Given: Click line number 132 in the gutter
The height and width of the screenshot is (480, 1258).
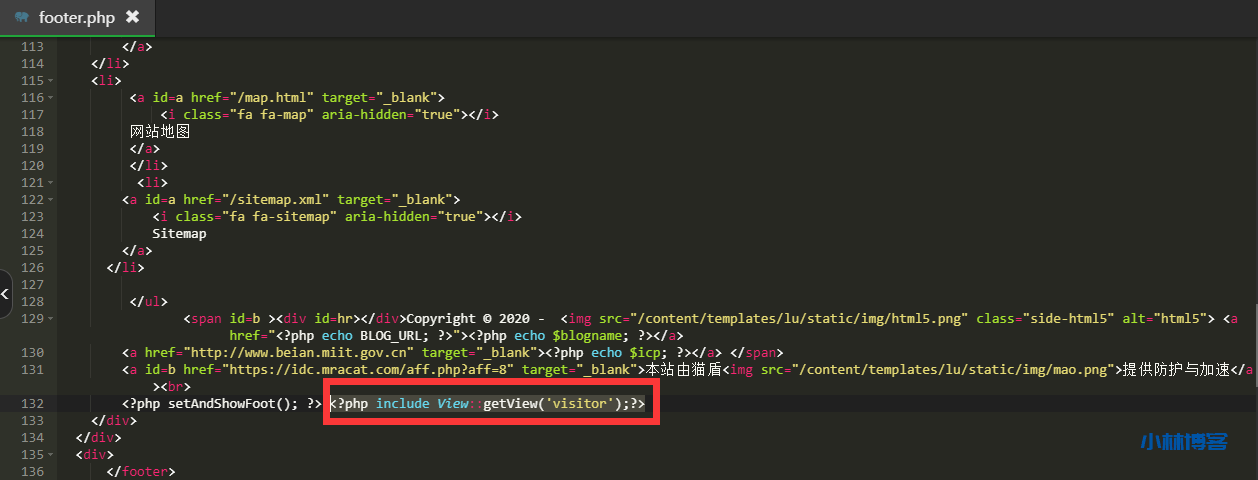Looking at the screenshot, I should coord(32,404).
